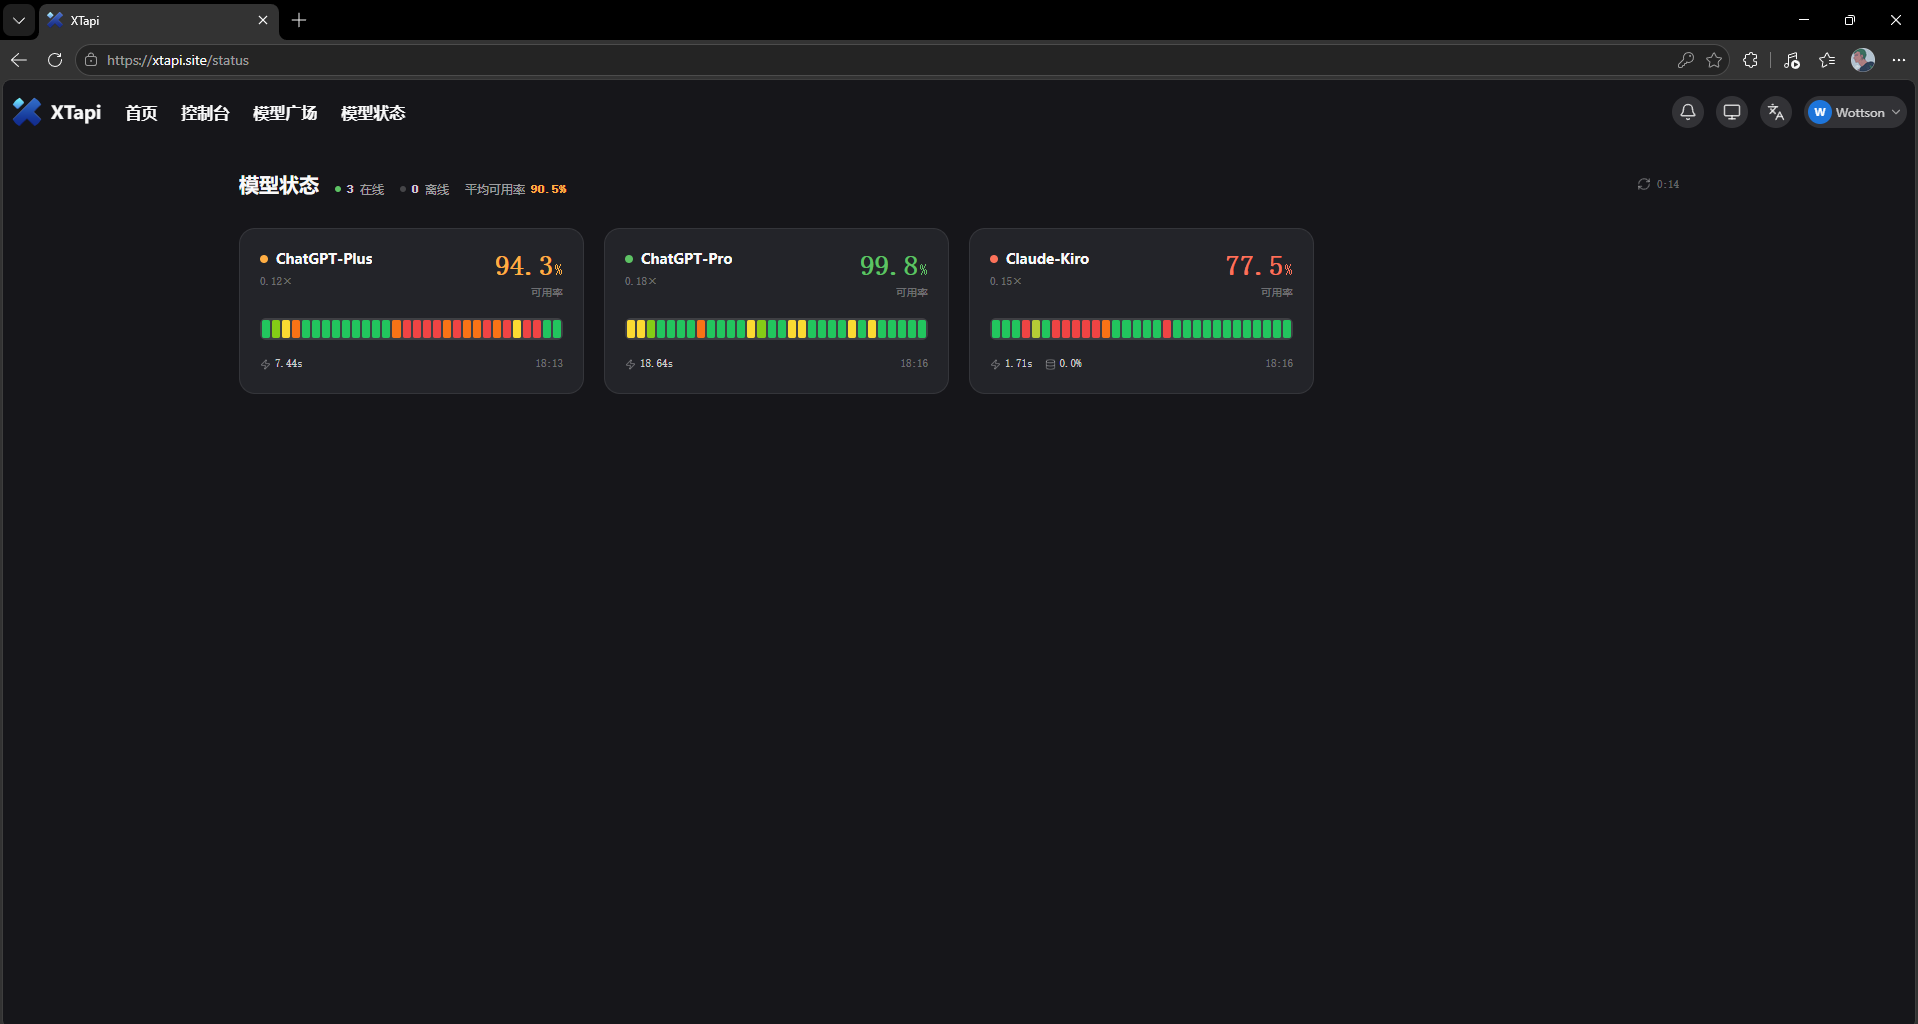The width and height of the screenshot is (1918, 1024).
Task: Open a new browser tab
Action: (x=299, y=20)
